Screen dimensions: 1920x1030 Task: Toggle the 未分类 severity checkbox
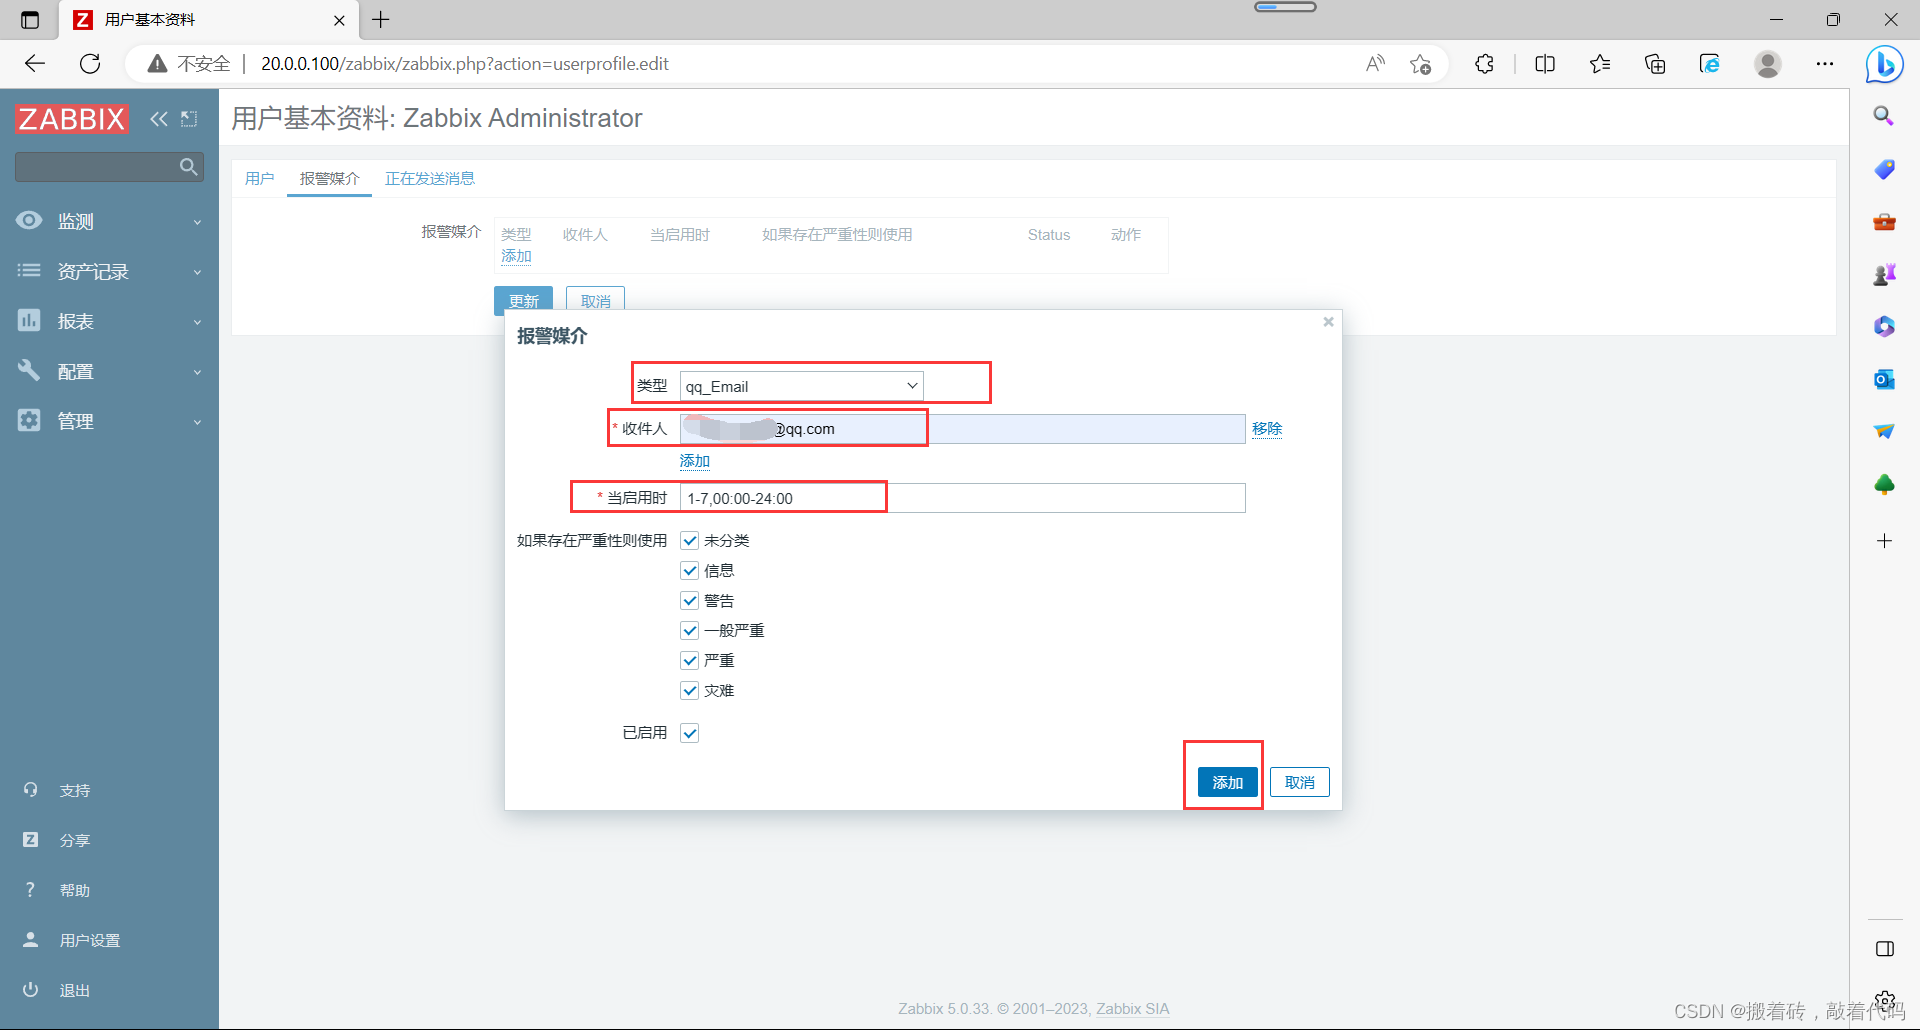tap(689, 540)
